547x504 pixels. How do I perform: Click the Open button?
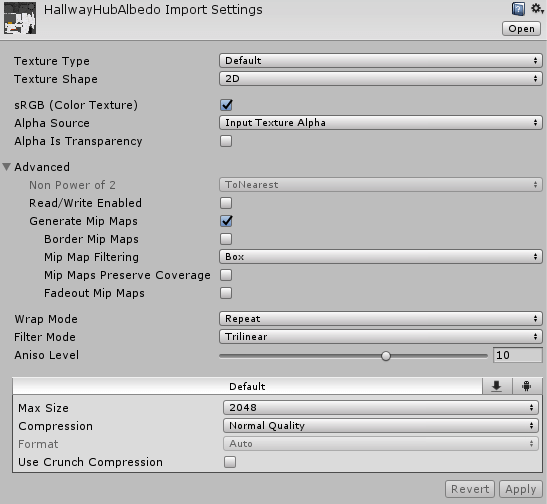point(522,29)
